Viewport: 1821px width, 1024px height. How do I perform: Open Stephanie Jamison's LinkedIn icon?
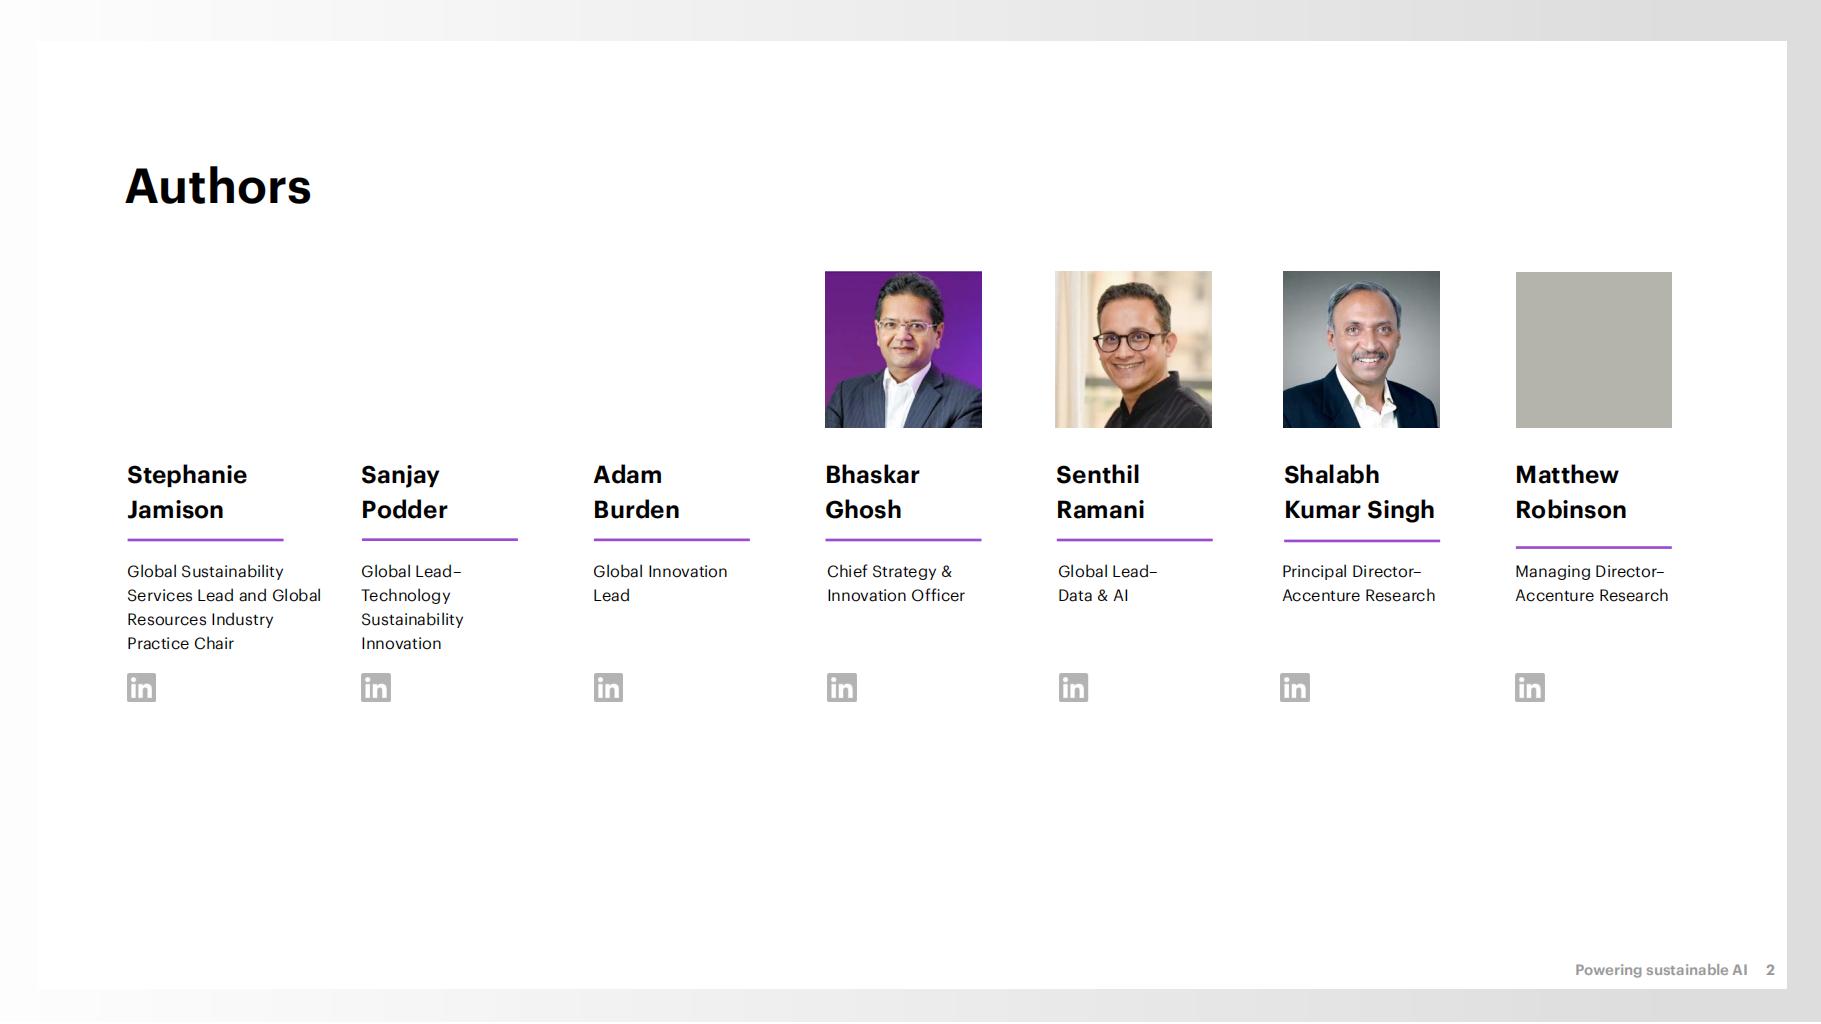pos(141,687)
